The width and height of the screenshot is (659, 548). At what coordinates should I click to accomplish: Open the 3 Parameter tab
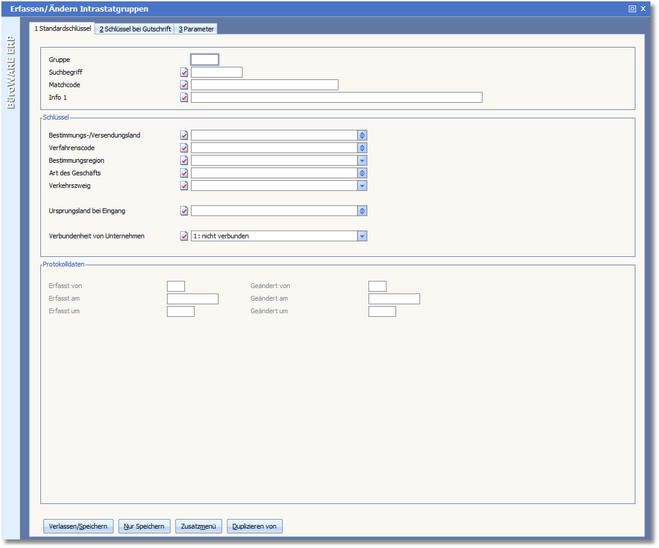pos(196,29)
